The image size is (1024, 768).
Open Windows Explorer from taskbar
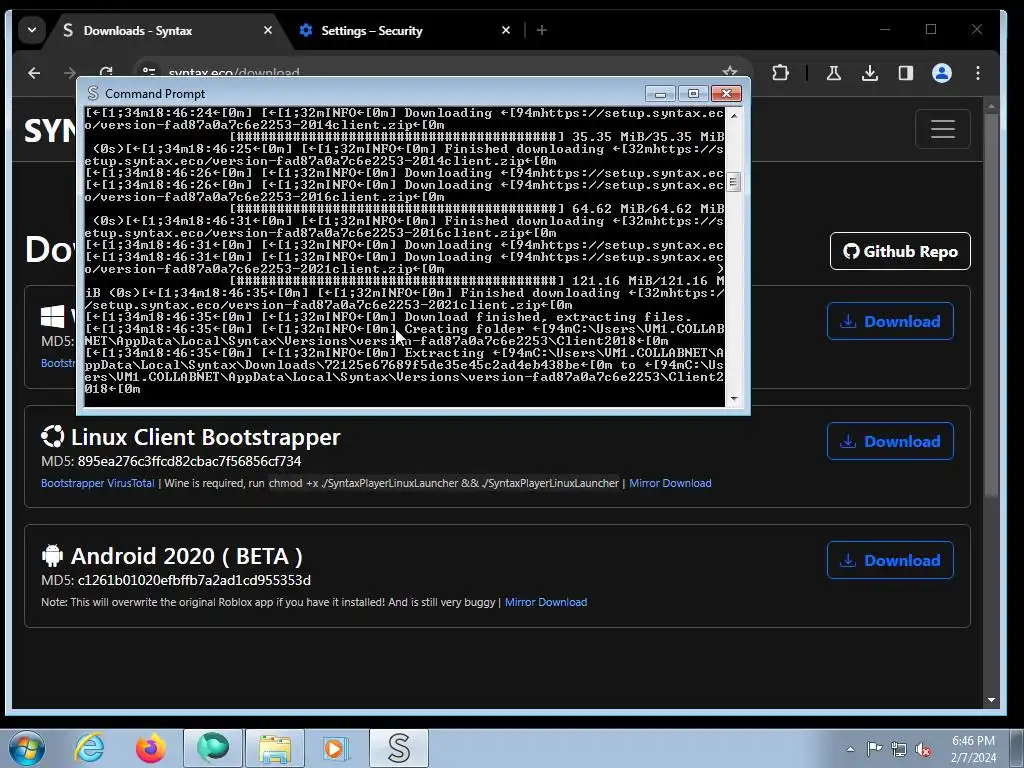tap(275, 748)
